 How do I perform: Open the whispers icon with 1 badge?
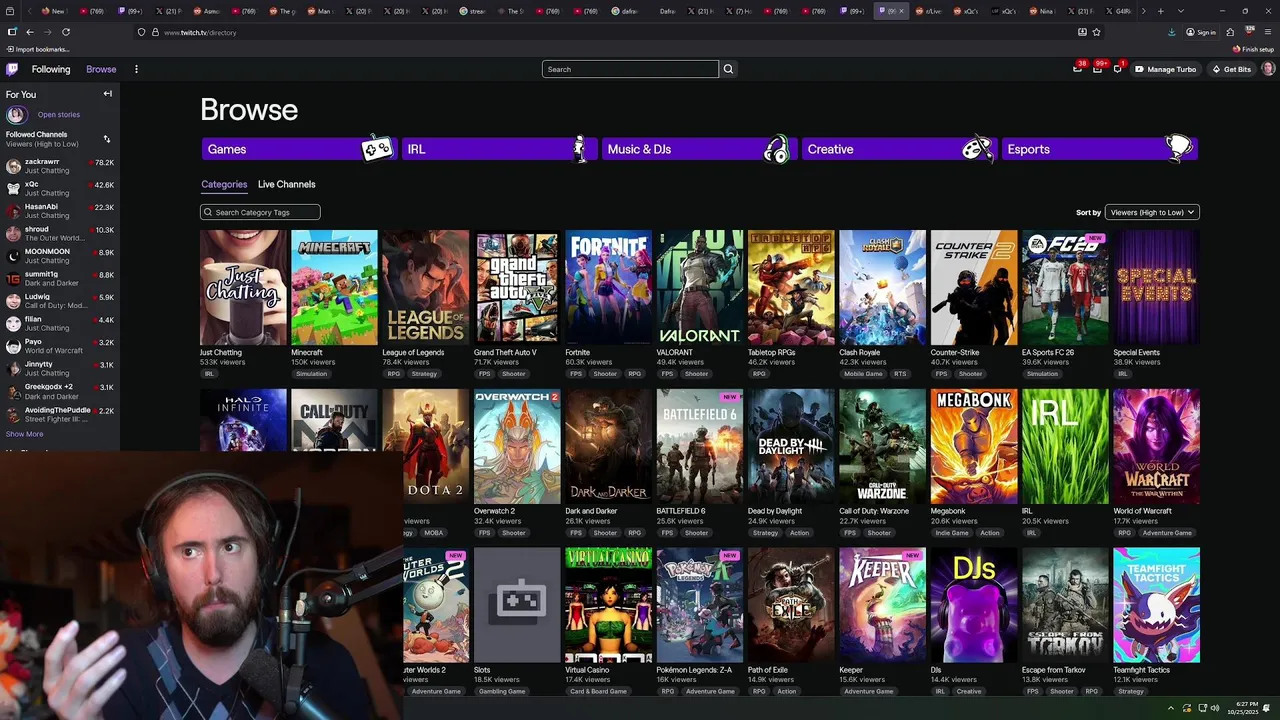pos(1117,69)
